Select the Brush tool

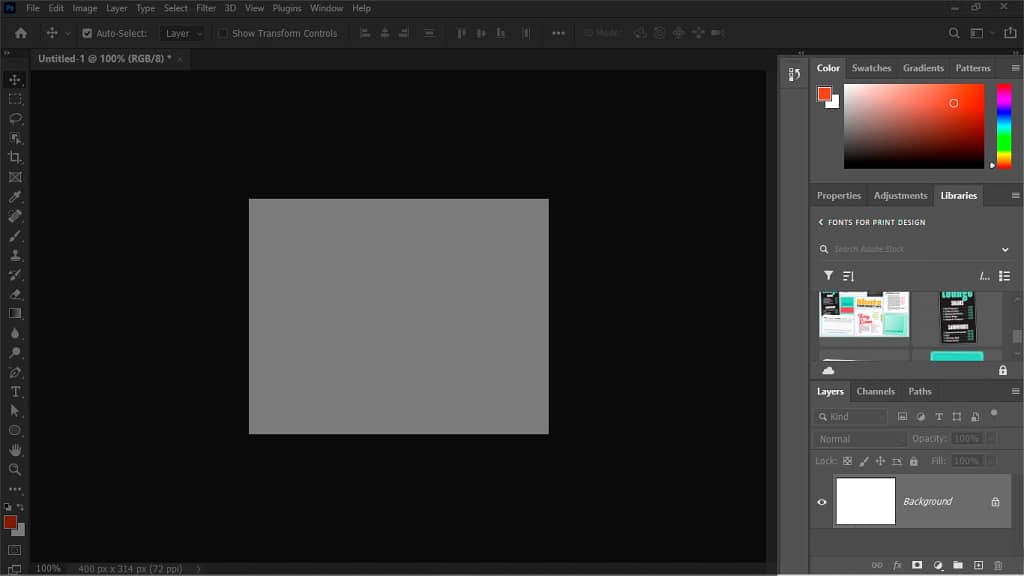[x=14, y=236]
